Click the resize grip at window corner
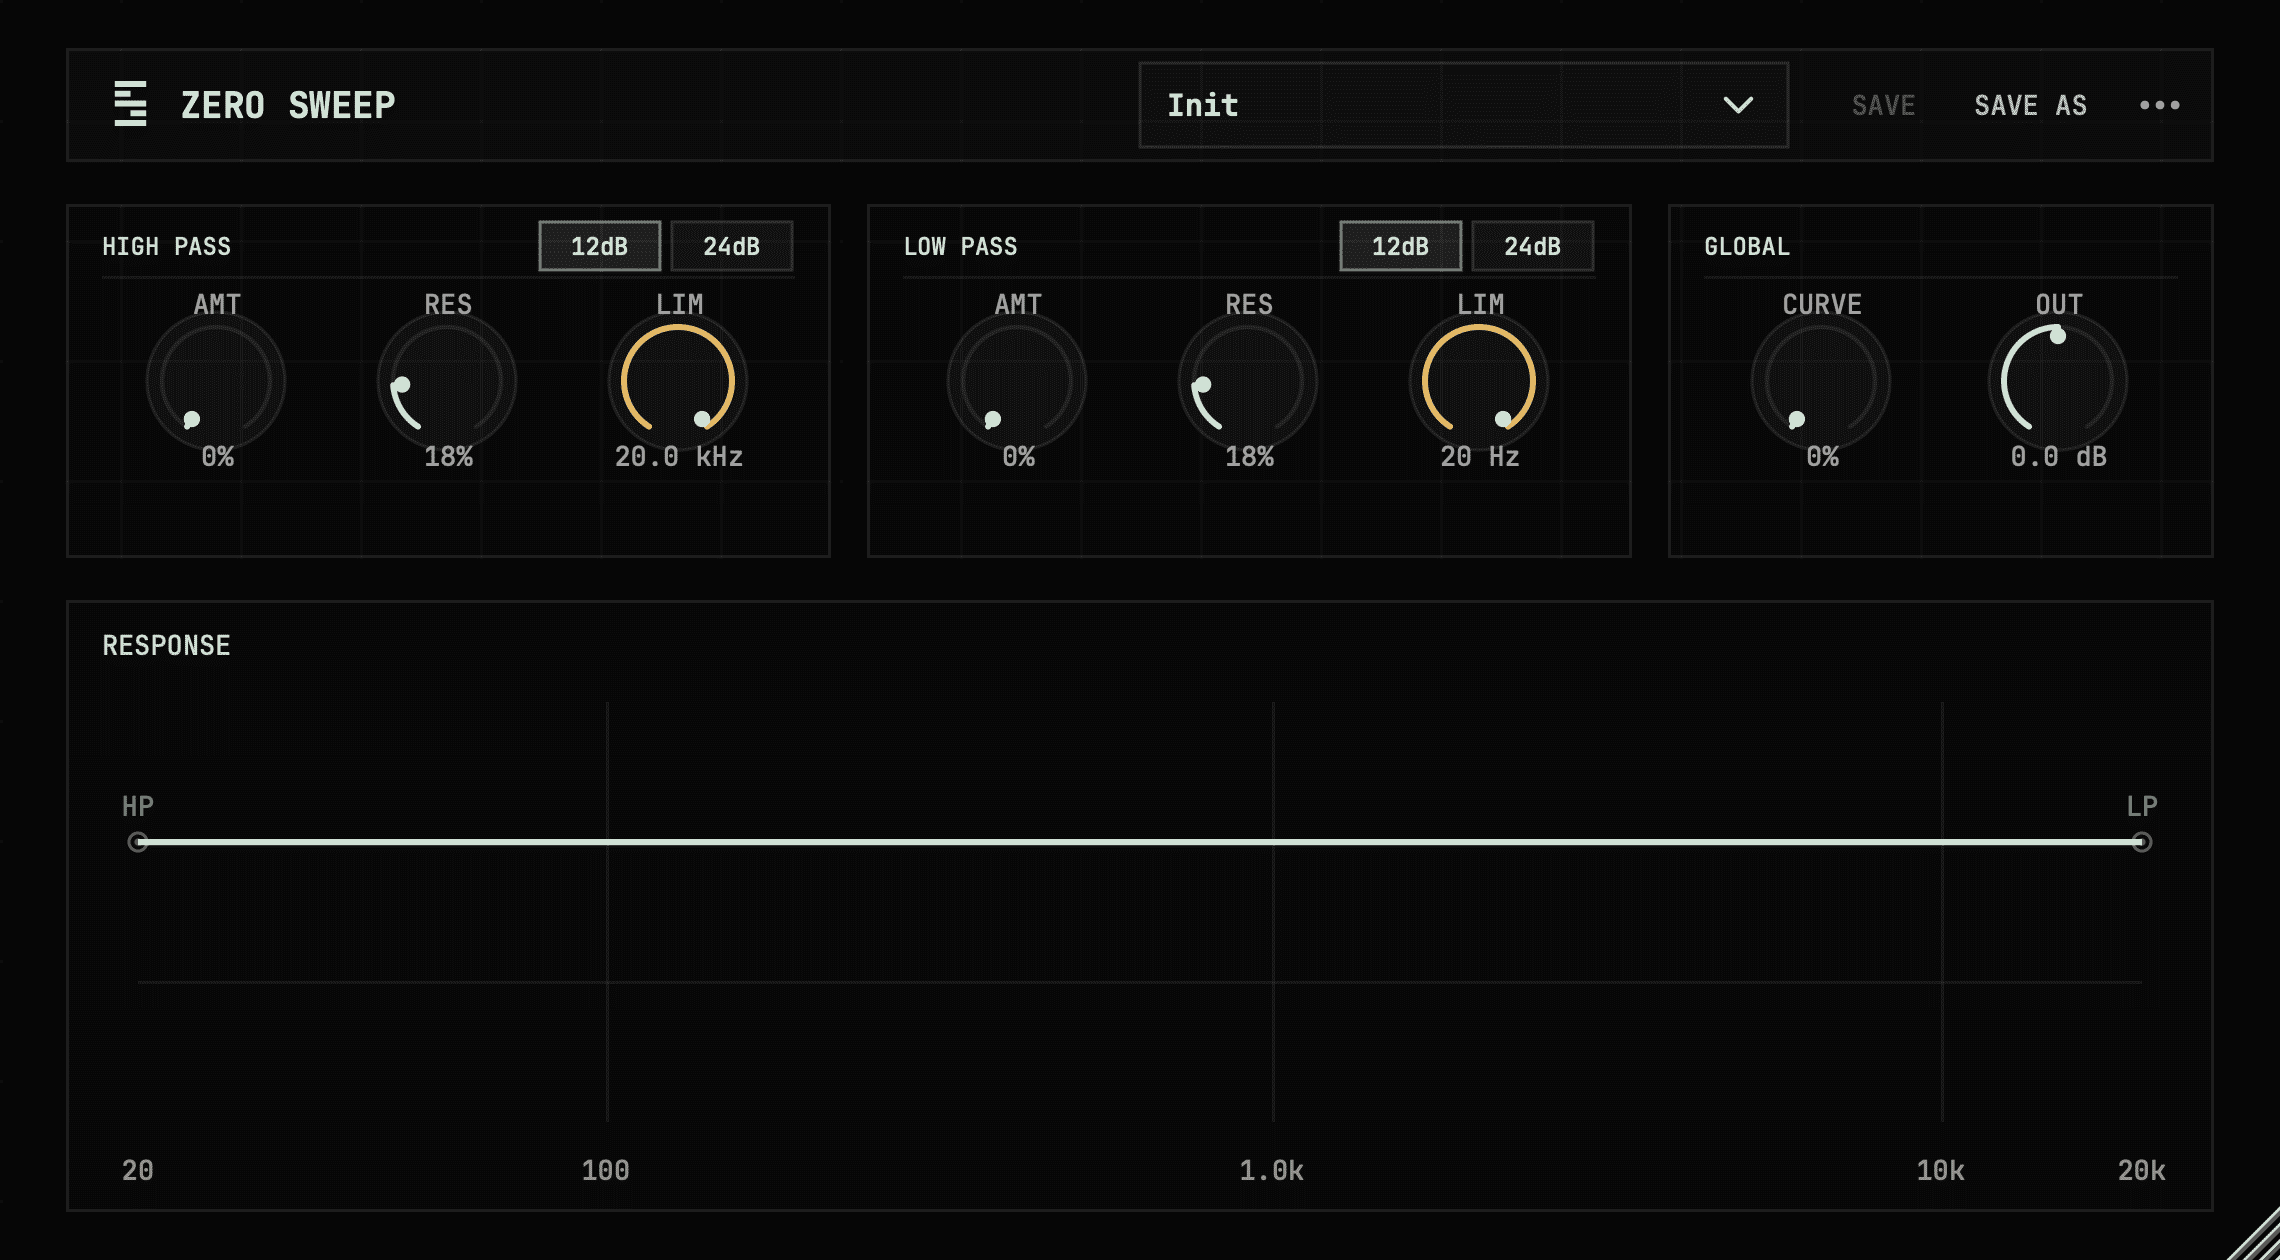Viewport: 2280px width, 1260px height. click(2255, 1235)
